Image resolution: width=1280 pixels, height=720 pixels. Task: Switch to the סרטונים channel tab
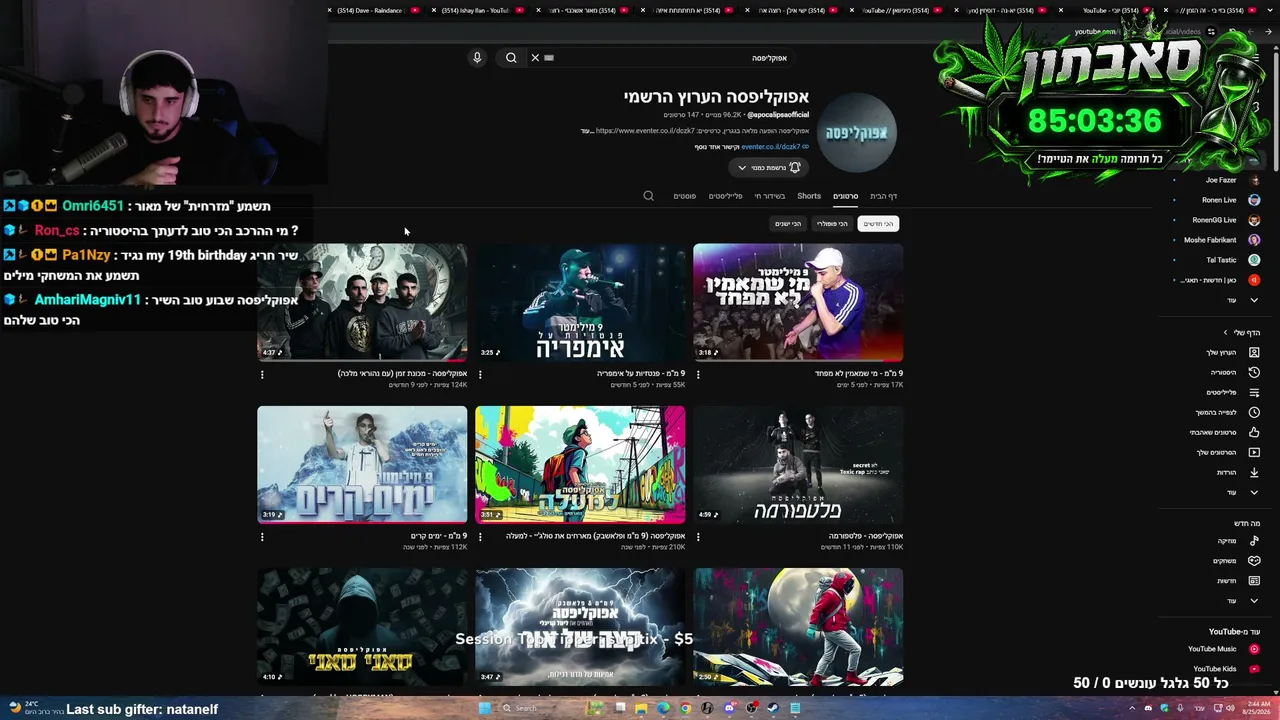tap(846, 196)
